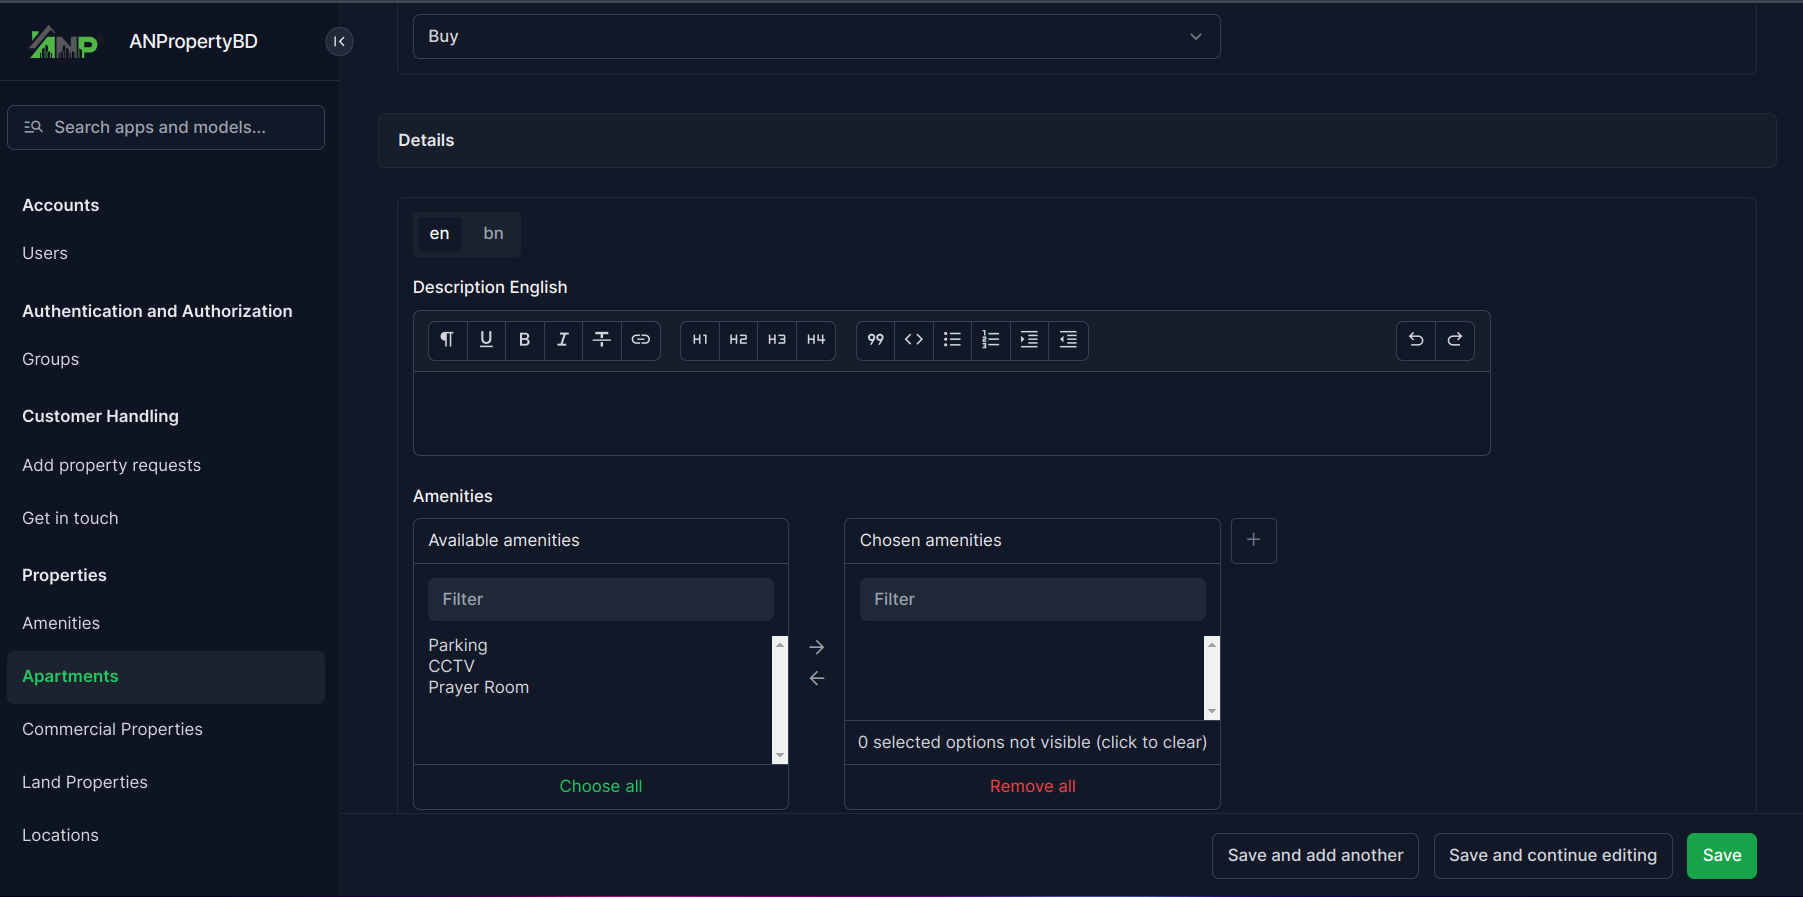Viewport: 1803px width, 897px height.
Task: Click Save and add another
Action: [1315, 856]
